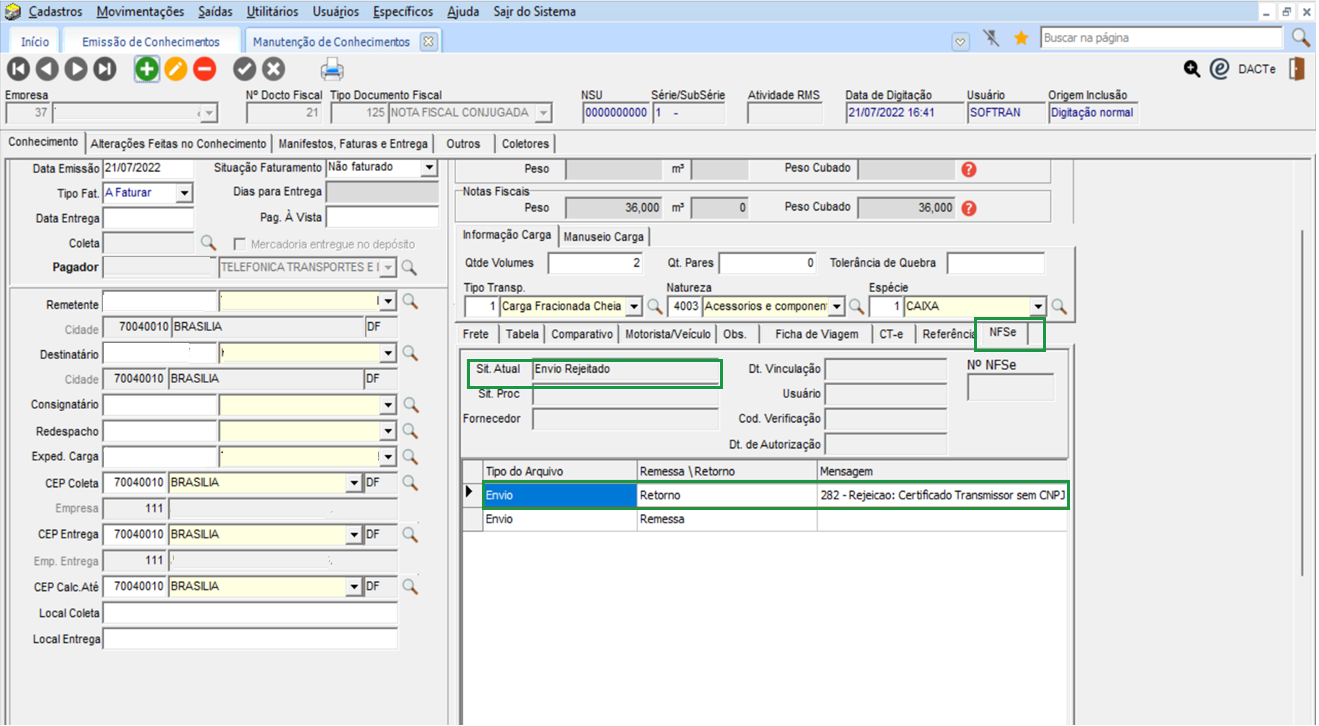Print using the printer icon

332,70
